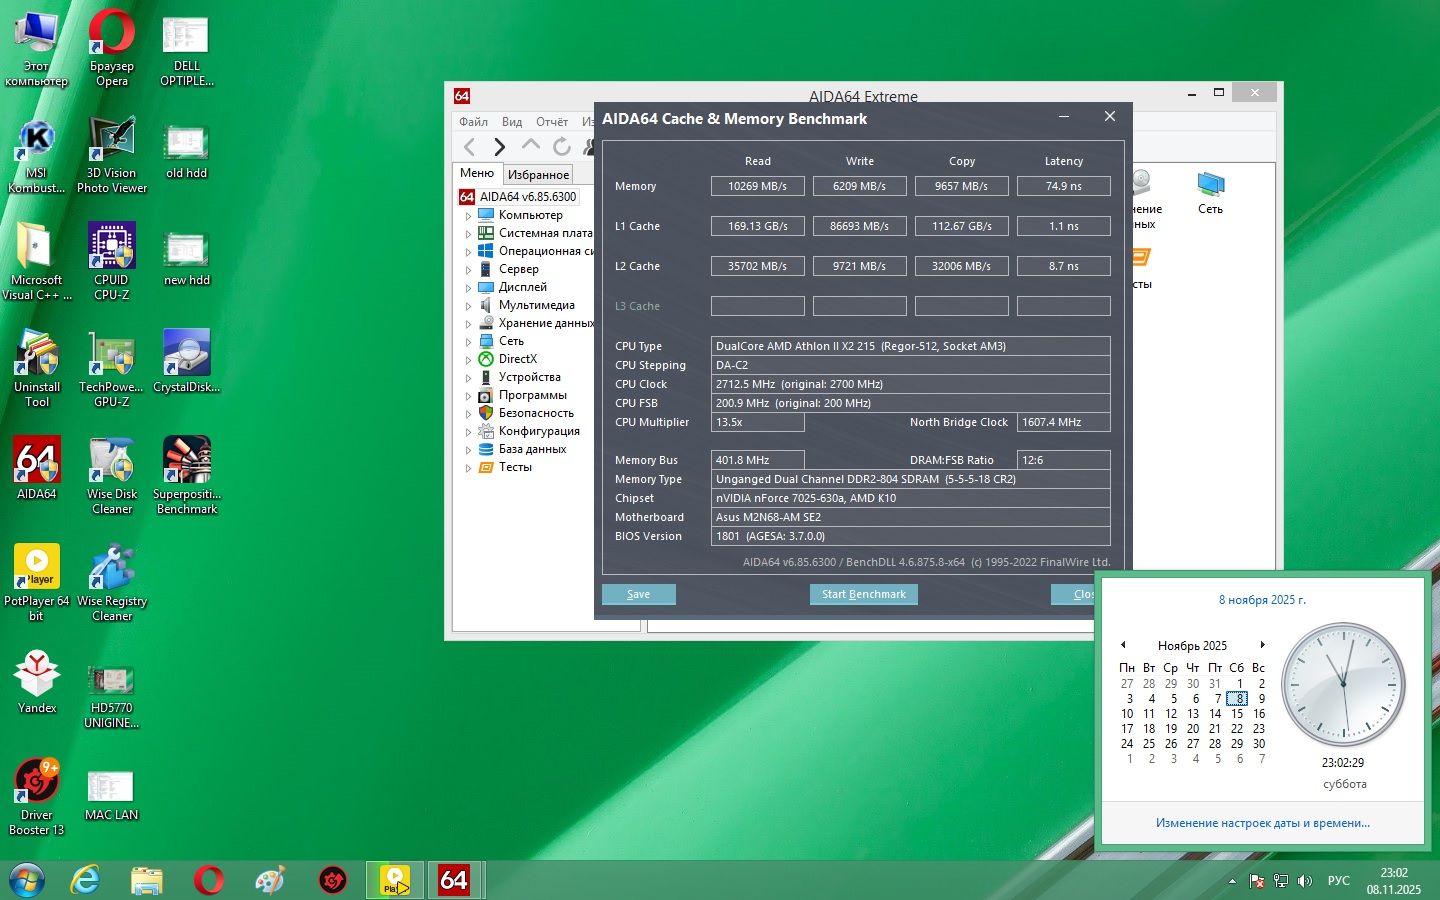Expand the Сервер tree node
This screenshot has width=1440, height=900.
(x=468, y=269)
